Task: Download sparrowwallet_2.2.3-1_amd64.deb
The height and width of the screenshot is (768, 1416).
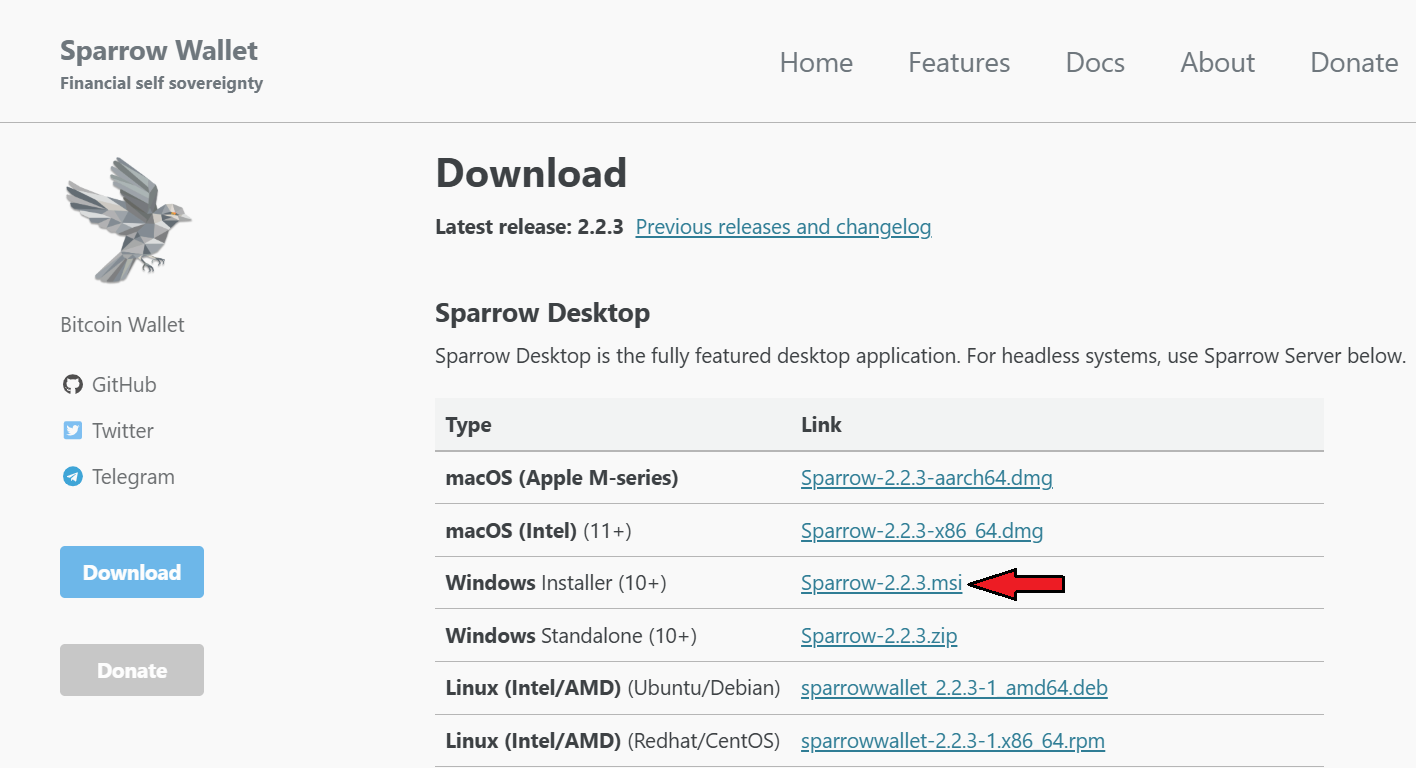Action: point(954,688)
